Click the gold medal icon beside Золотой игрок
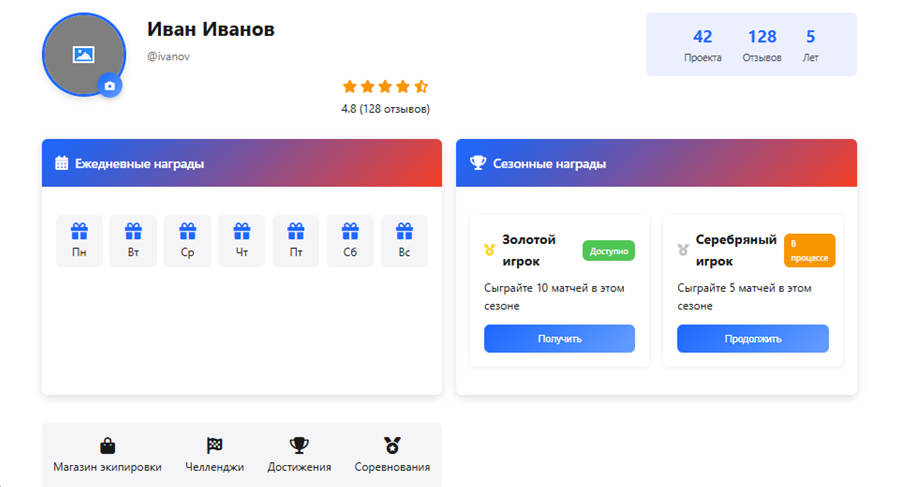This screenshot has height=487, width=901. (x=490, y=250)
